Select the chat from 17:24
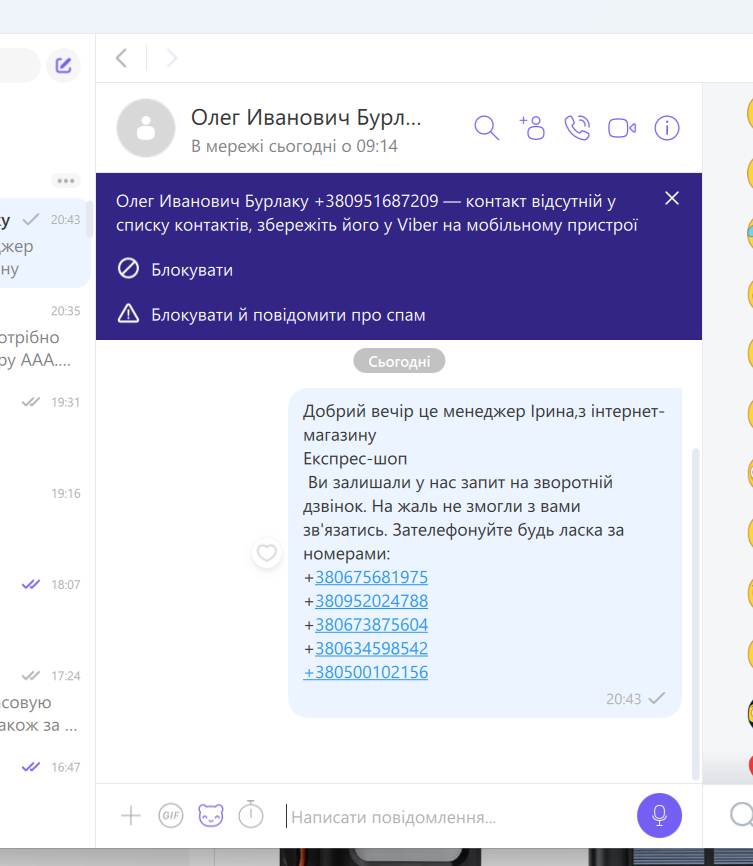The image size is (753, 866). (45, 700)
